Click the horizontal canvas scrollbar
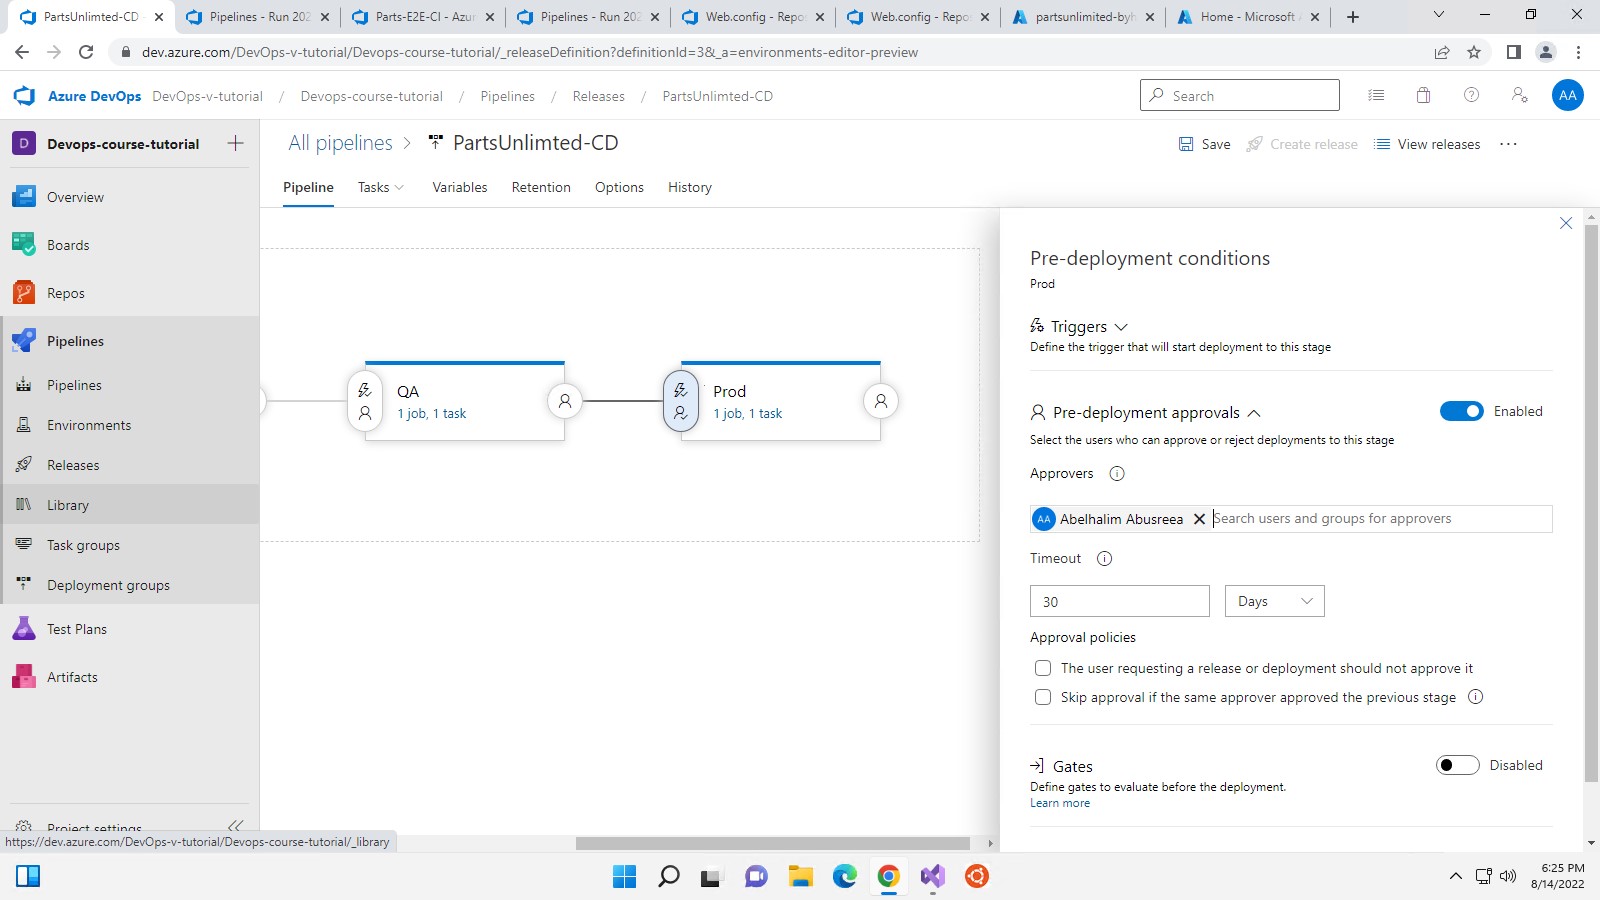The image size is (1600, 900). [x=772, y=843]
